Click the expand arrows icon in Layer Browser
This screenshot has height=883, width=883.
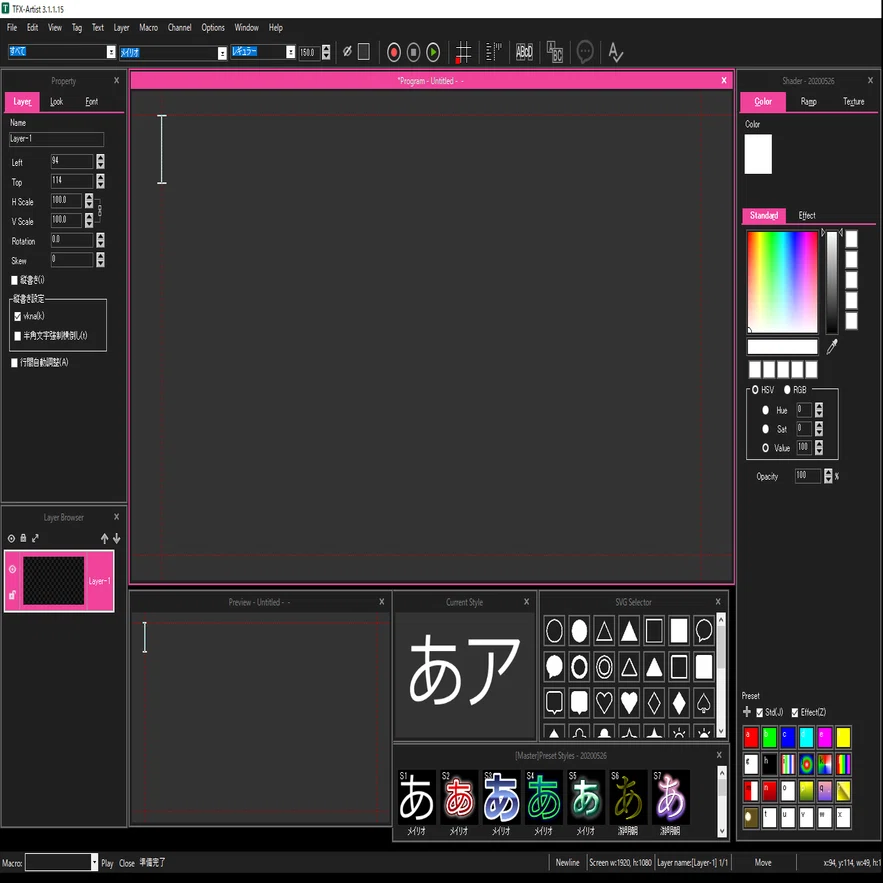[35, 538]
